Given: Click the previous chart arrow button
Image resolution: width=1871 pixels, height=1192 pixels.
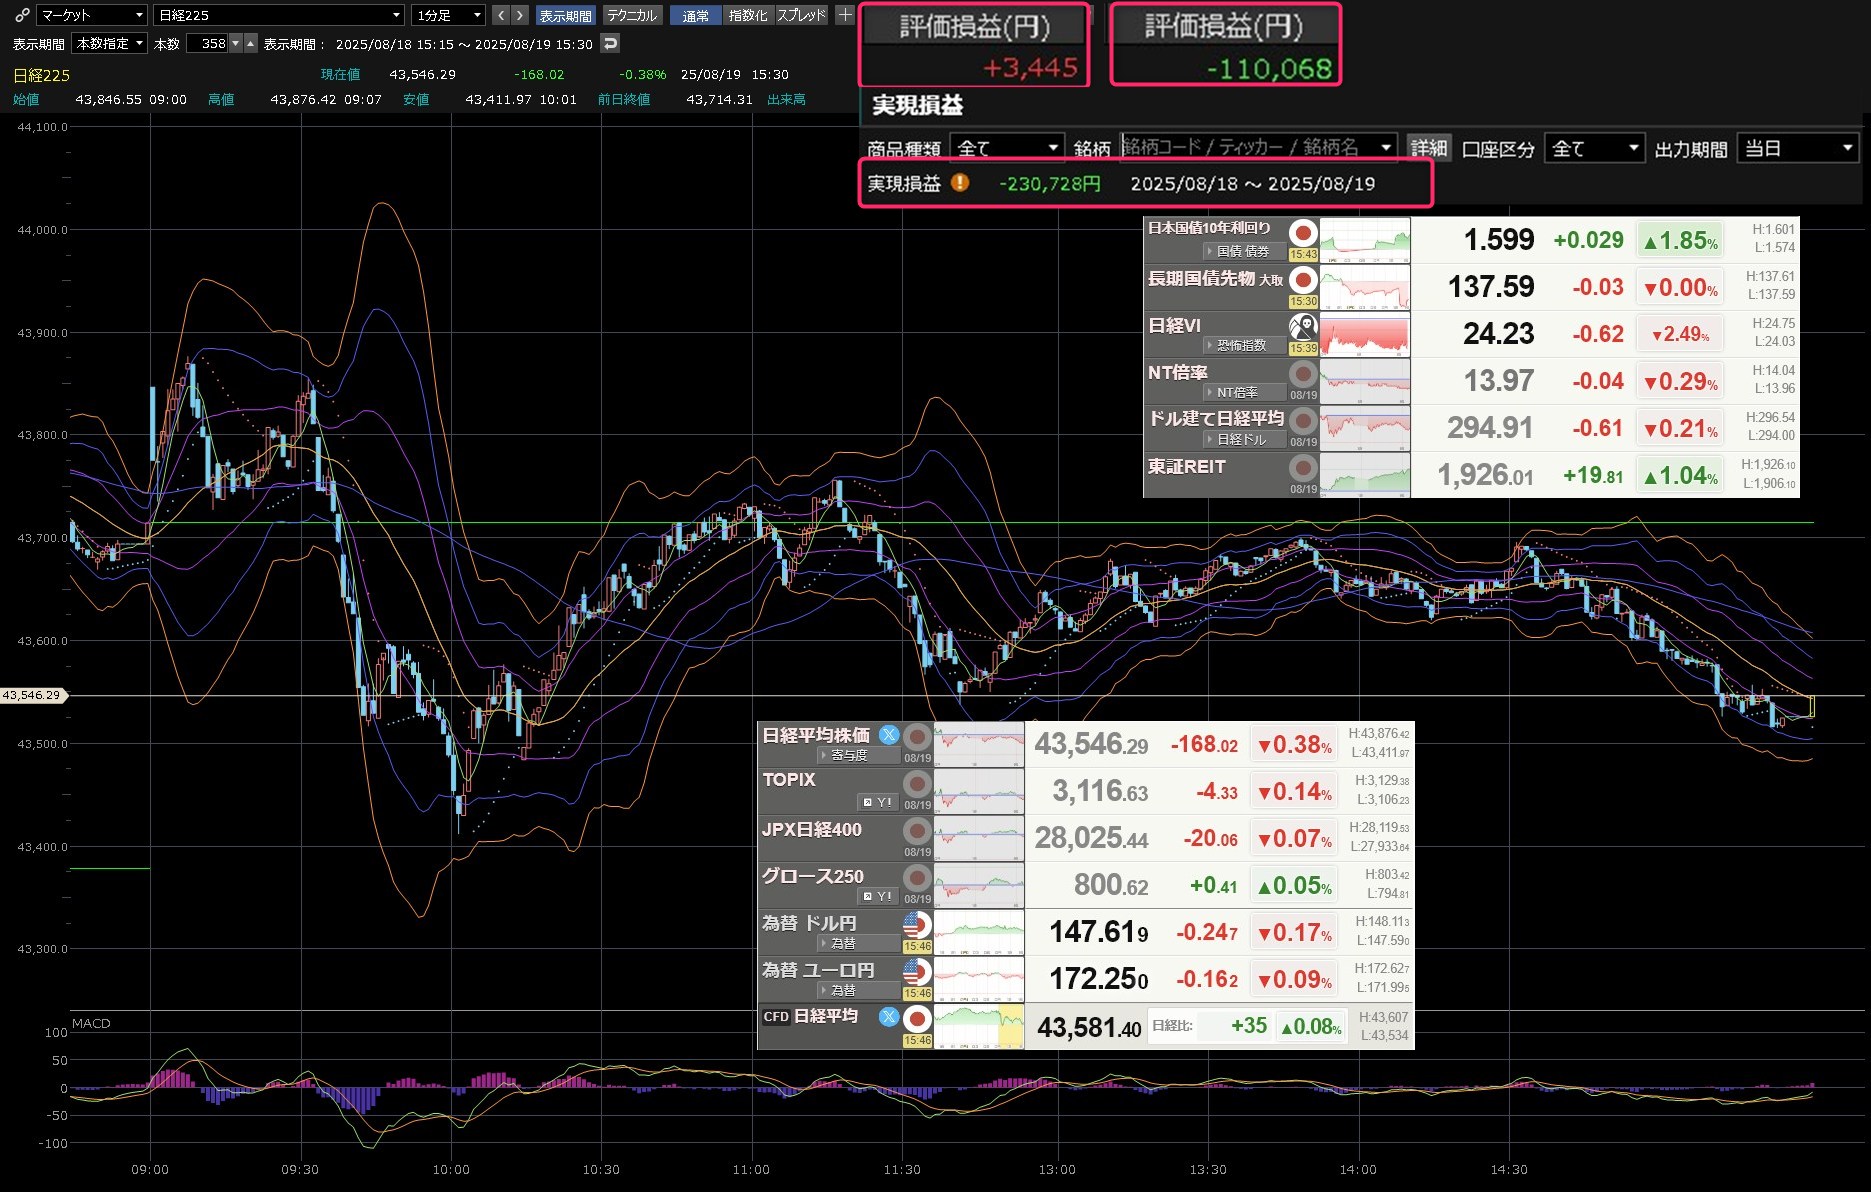Looking at the screenshot, I should [x=501, y=15].
